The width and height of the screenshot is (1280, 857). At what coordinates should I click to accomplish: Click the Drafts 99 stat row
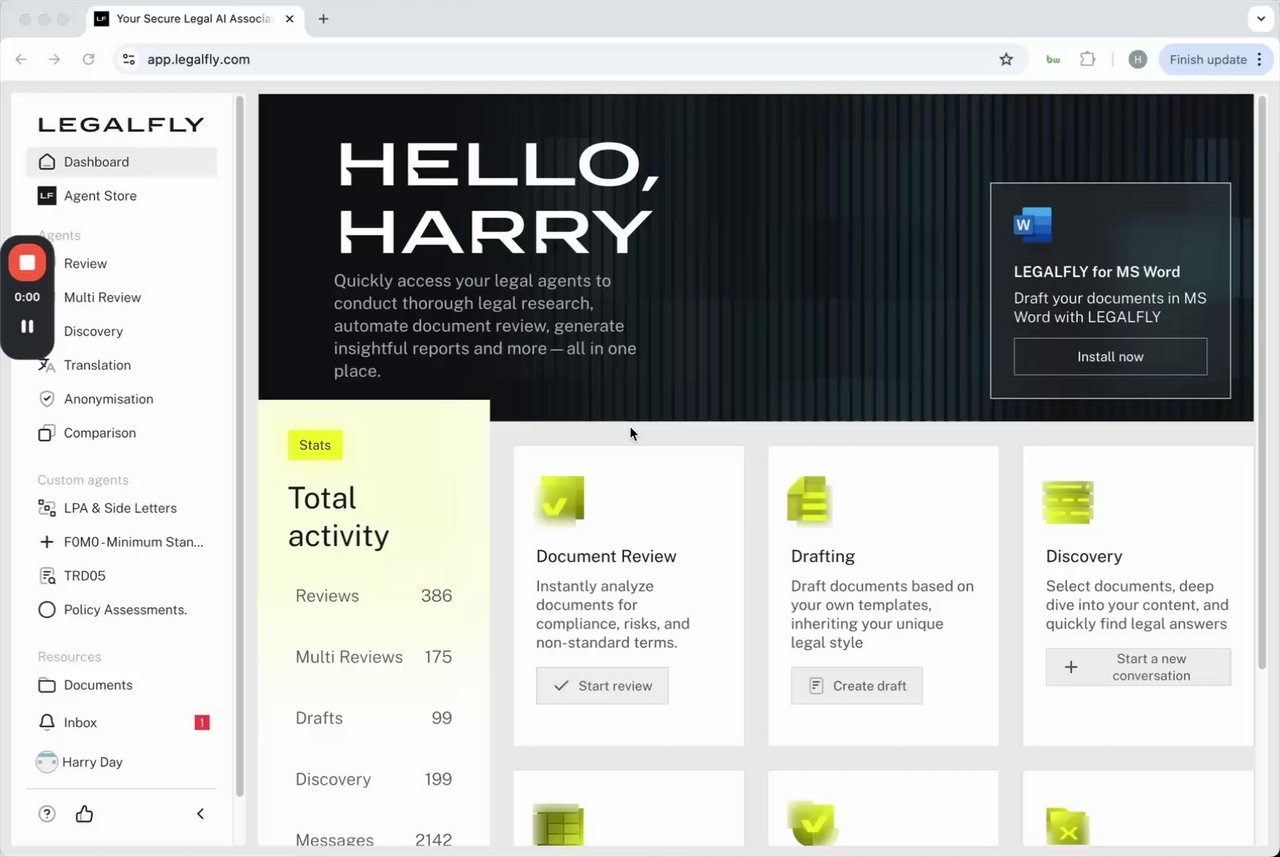click(374, 718)
